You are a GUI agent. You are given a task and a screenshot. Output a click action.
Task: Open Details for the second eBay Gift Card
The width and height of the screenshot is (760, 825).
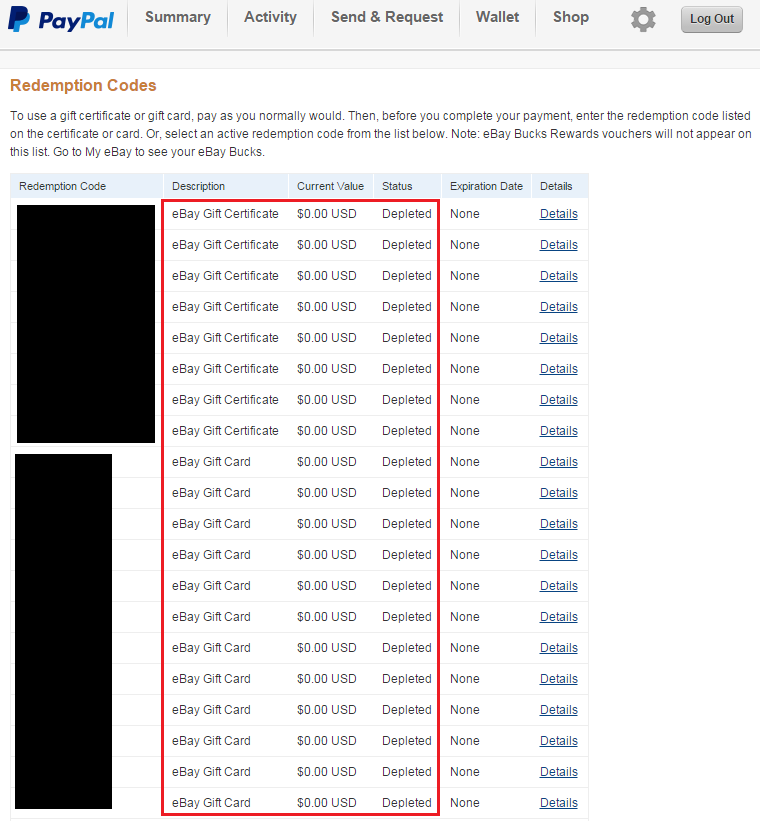point(558,494)
